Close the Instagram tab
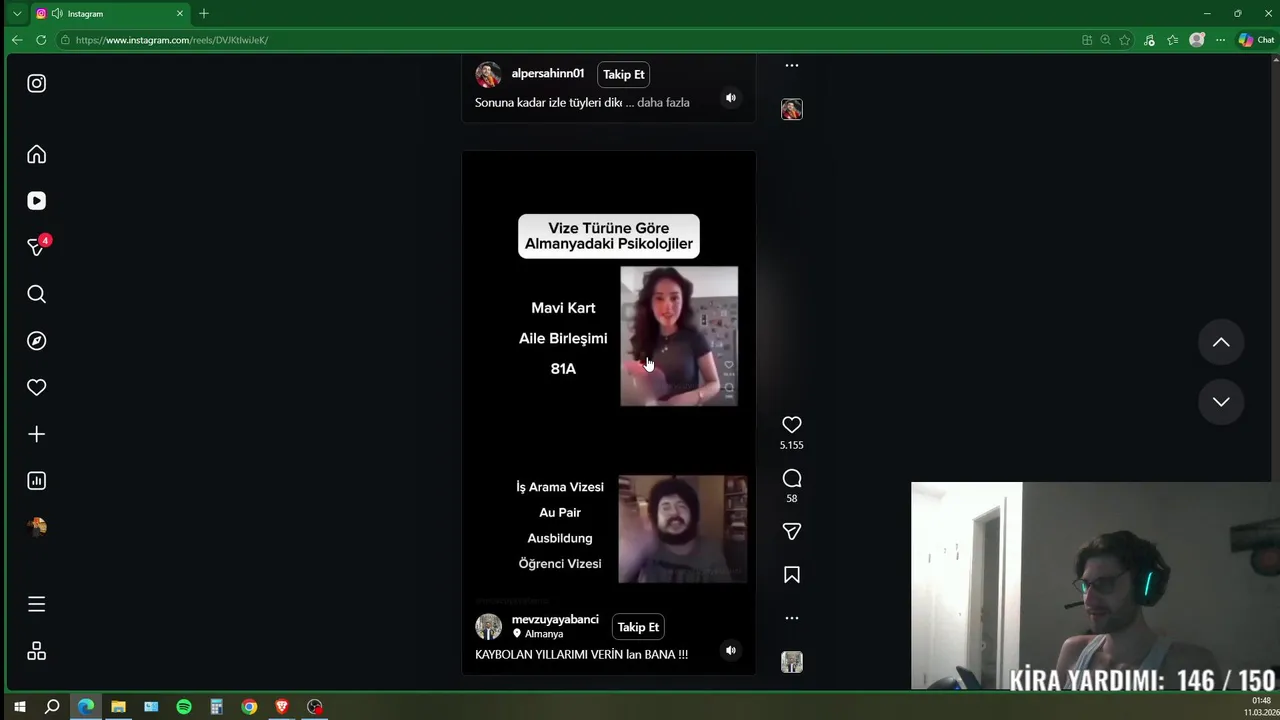The image size is (1280, 720). 180,14
